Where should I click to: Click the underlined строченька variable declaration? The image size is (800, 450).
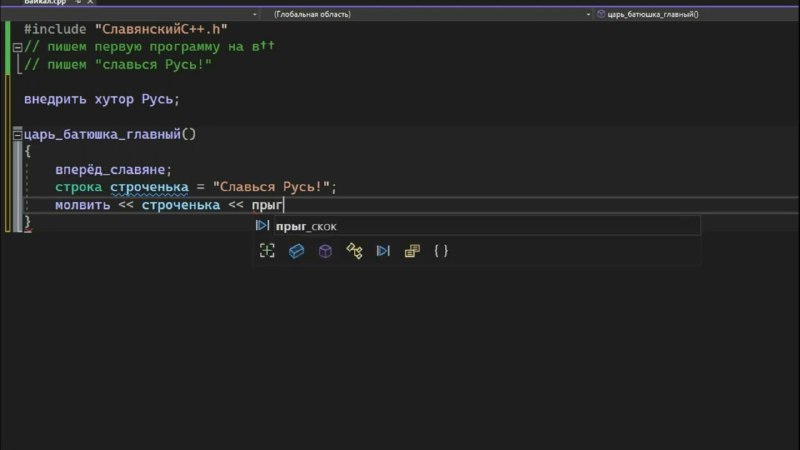point(149,187)
